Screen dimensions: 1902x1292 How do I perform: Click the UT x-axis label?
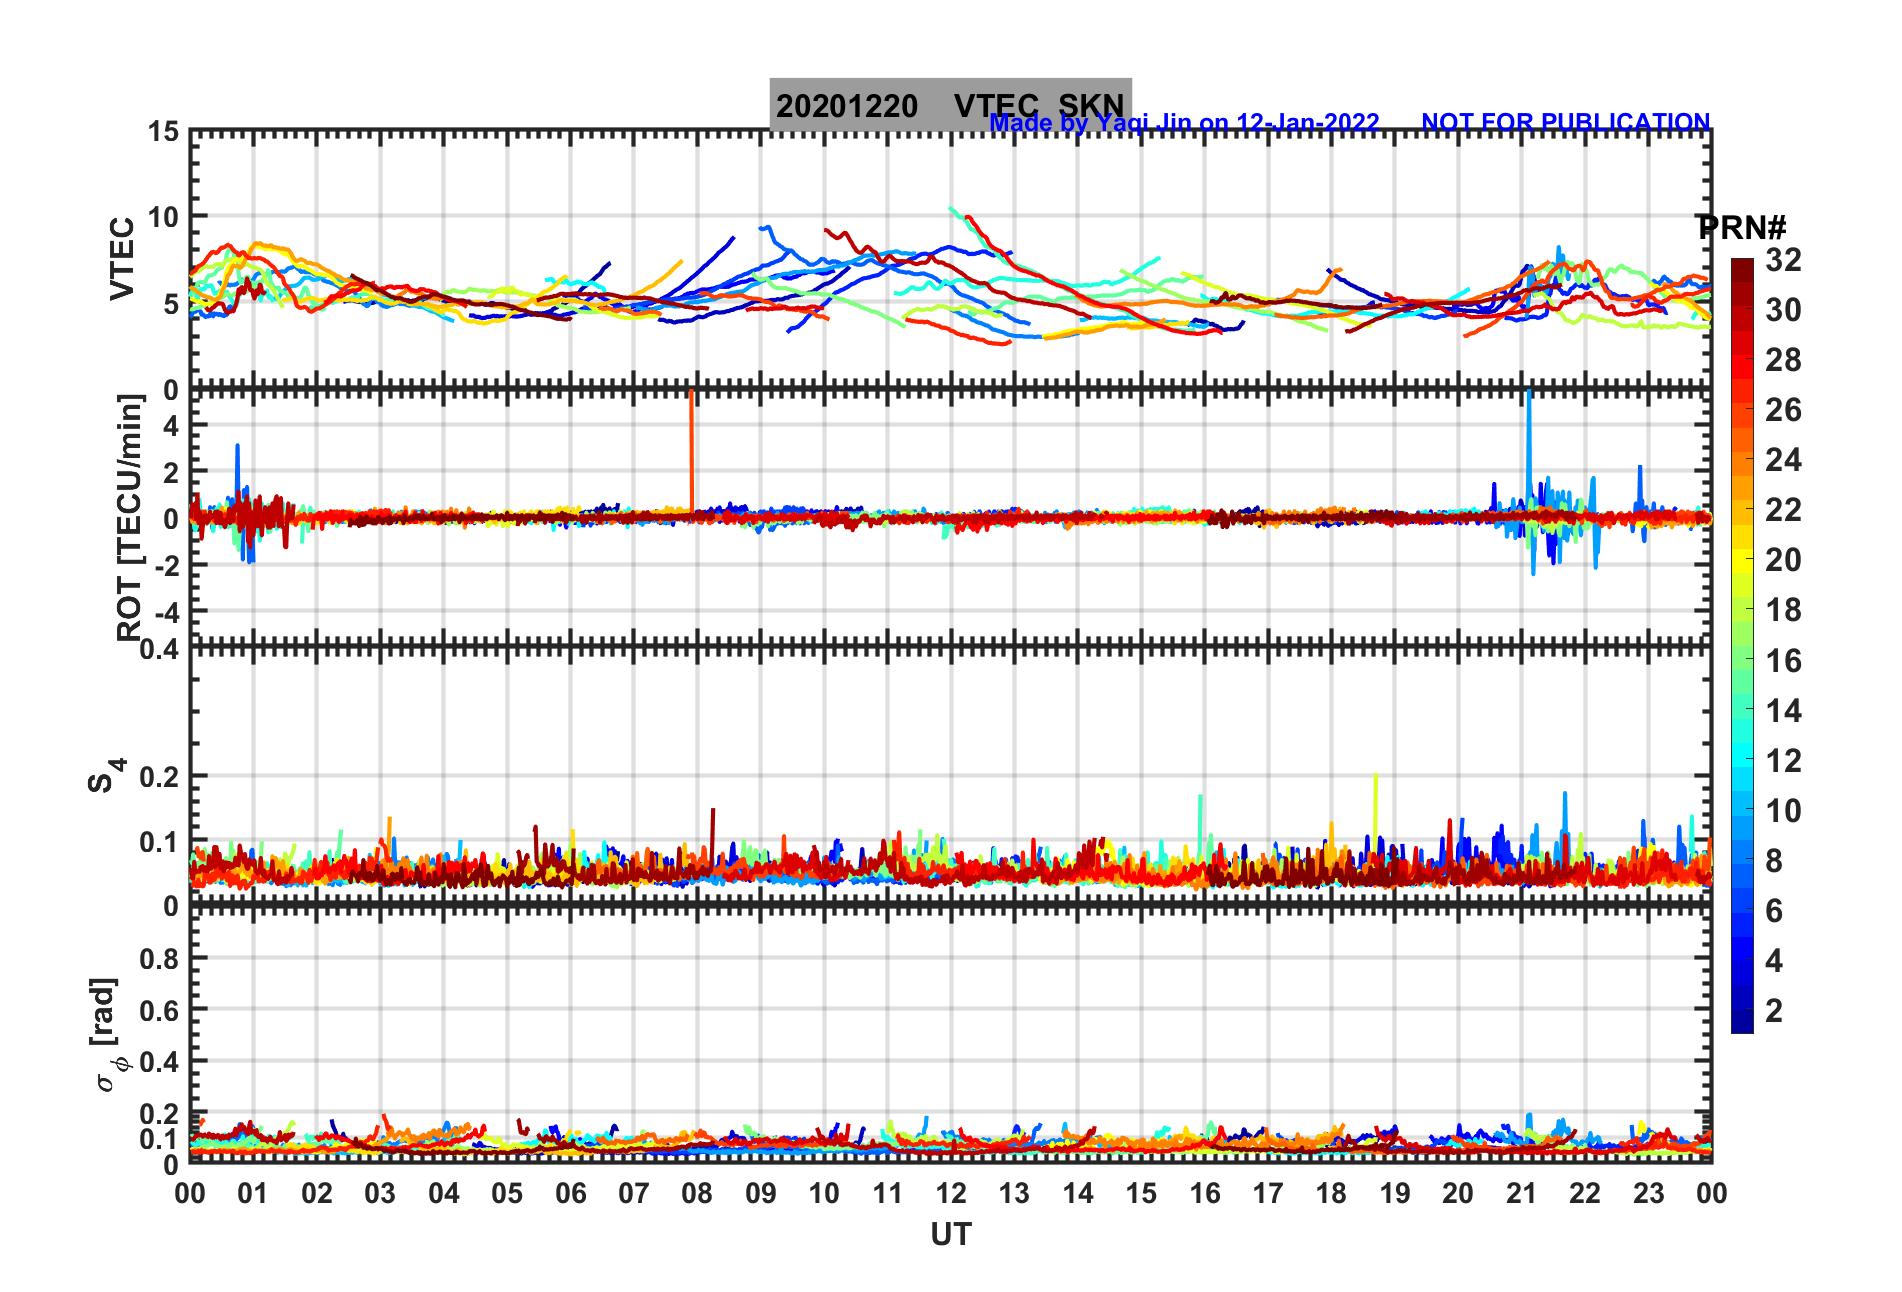[x=951, y=1235]
